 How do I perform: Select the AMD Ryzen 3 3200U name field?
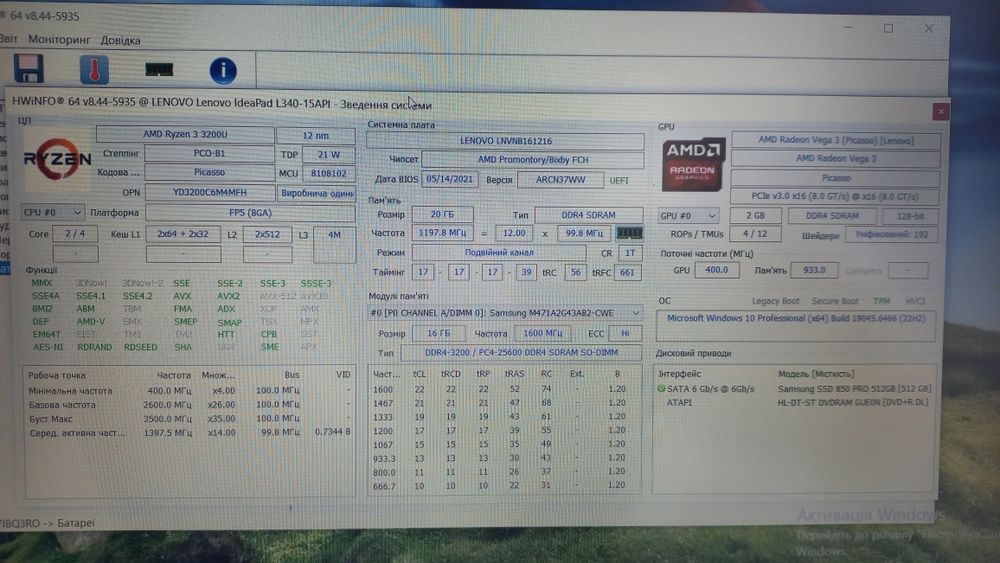pyautogui.click(x=185, y=135)
